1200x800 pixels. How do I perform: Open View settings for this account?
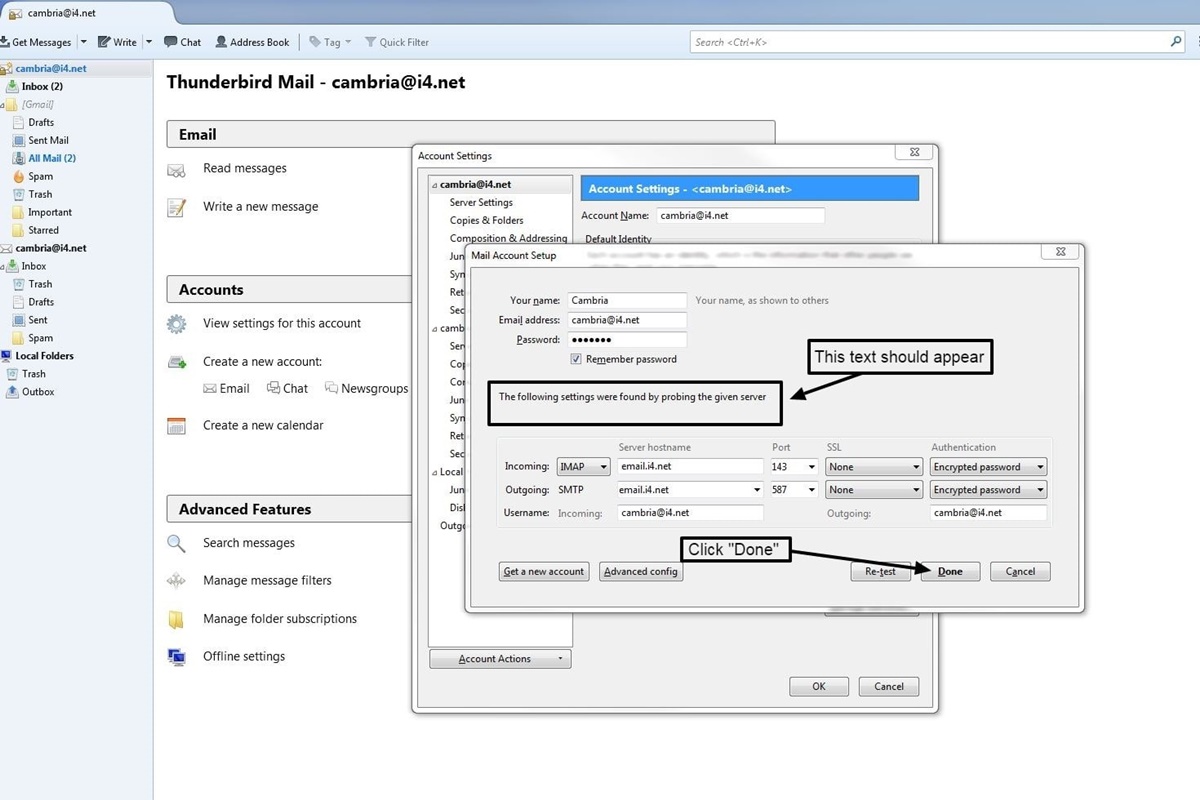coord(282,323)
